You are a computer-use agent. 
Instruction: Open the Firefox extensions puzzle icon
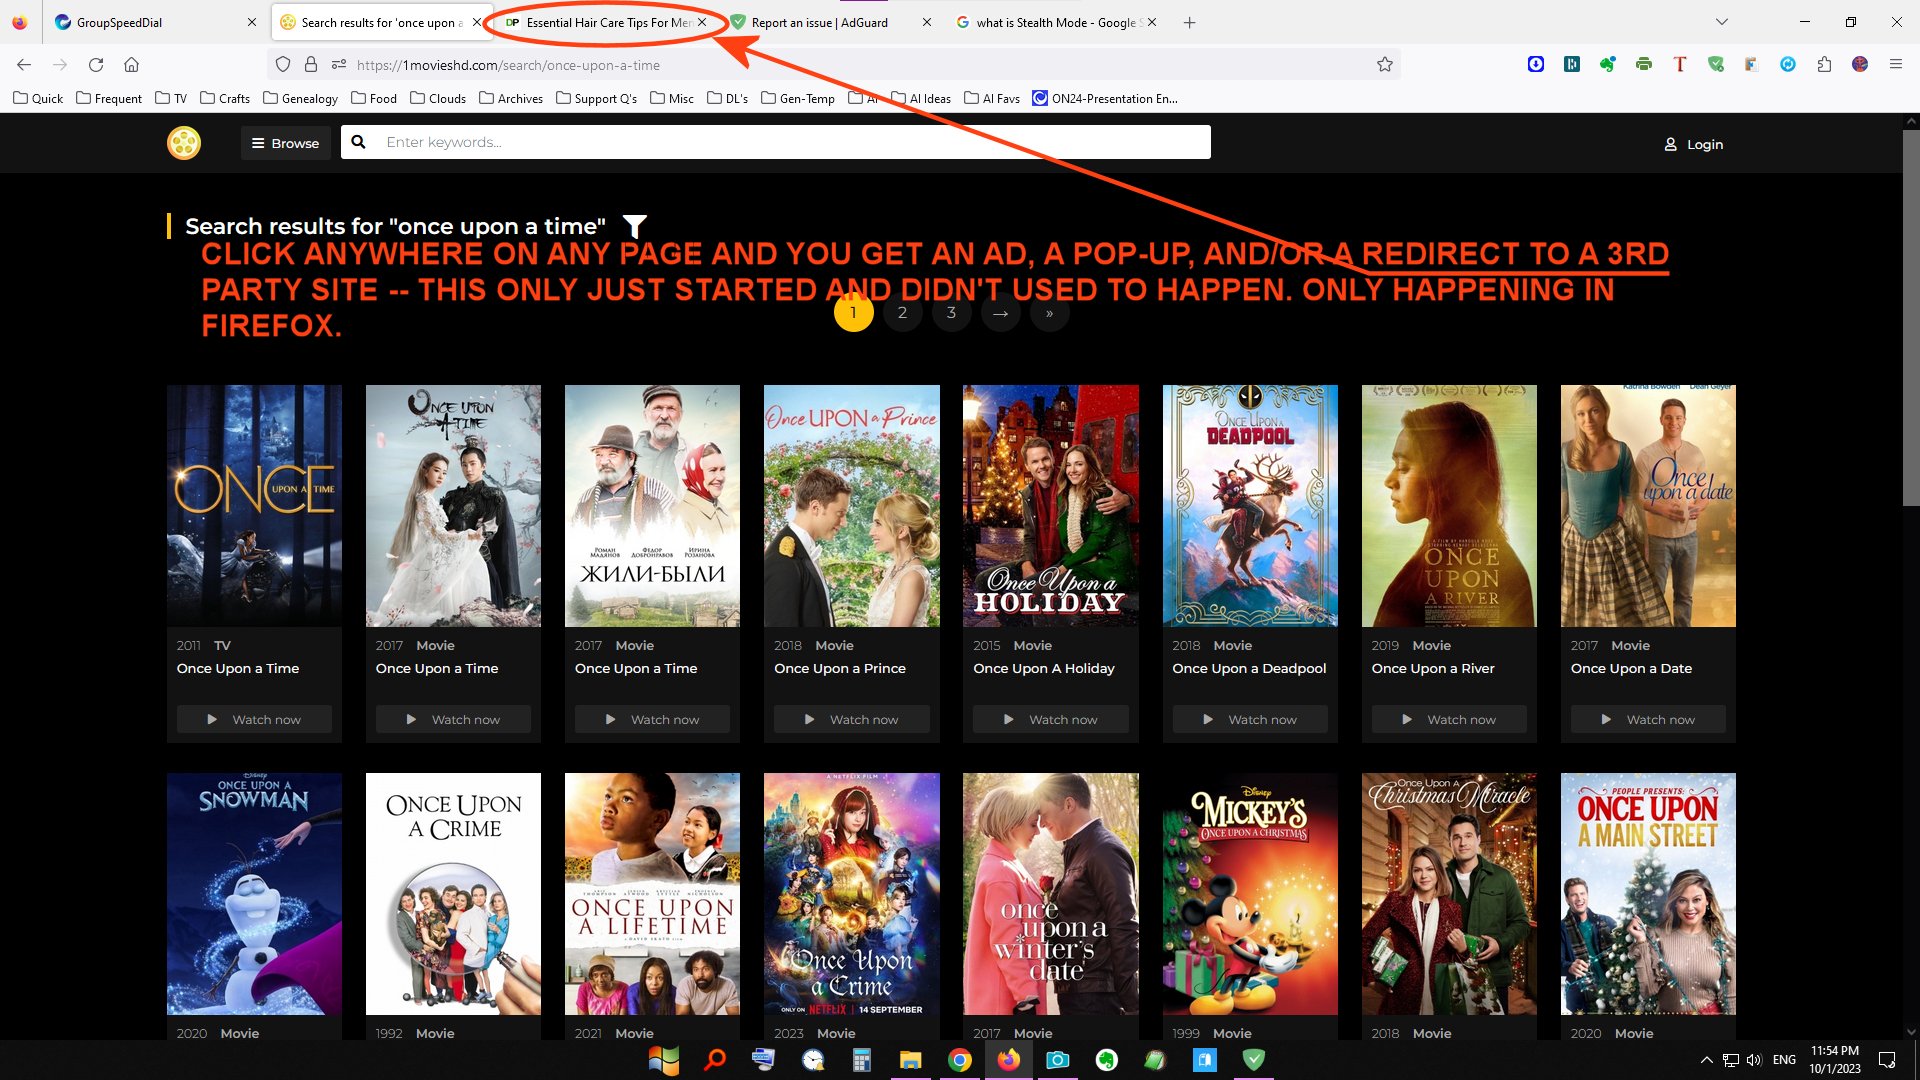(x=1824, y=65)
